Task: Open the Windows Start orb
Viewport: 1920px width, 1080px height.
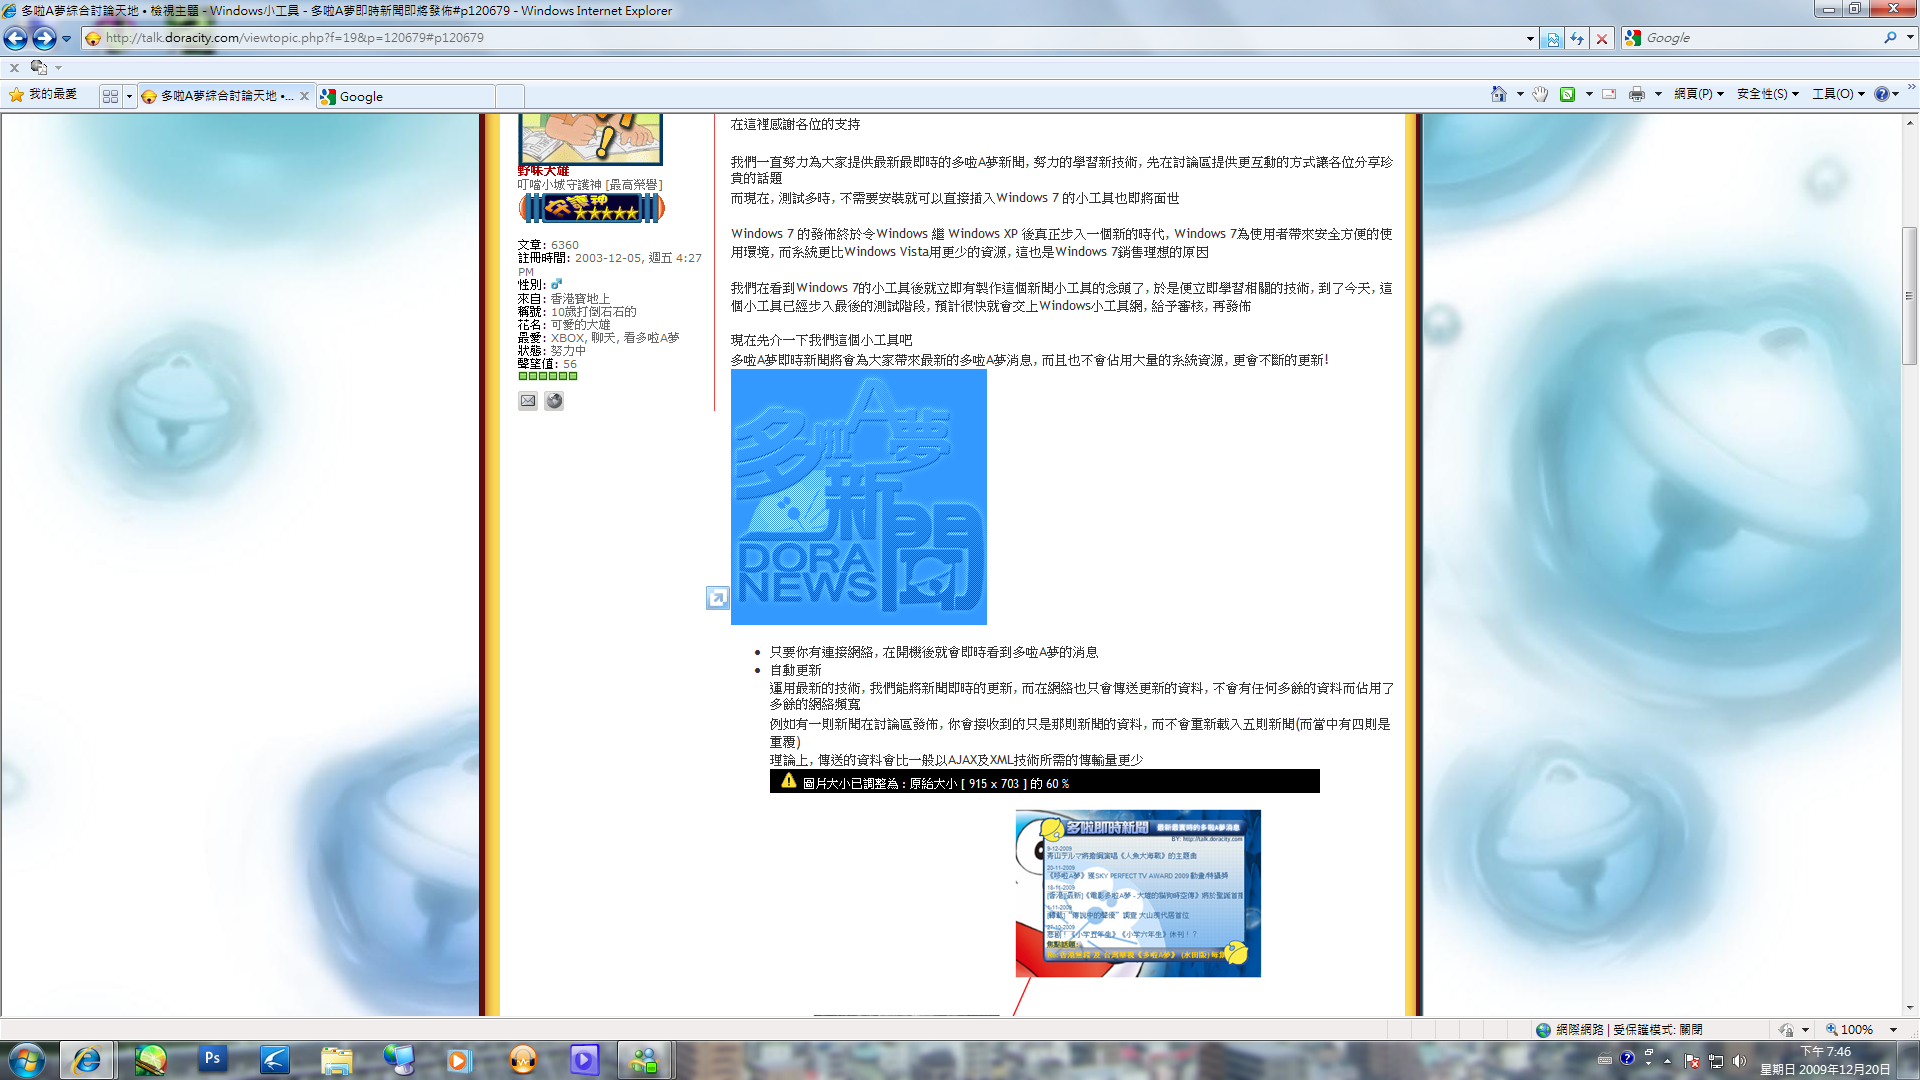Action: coord(26,1060)
